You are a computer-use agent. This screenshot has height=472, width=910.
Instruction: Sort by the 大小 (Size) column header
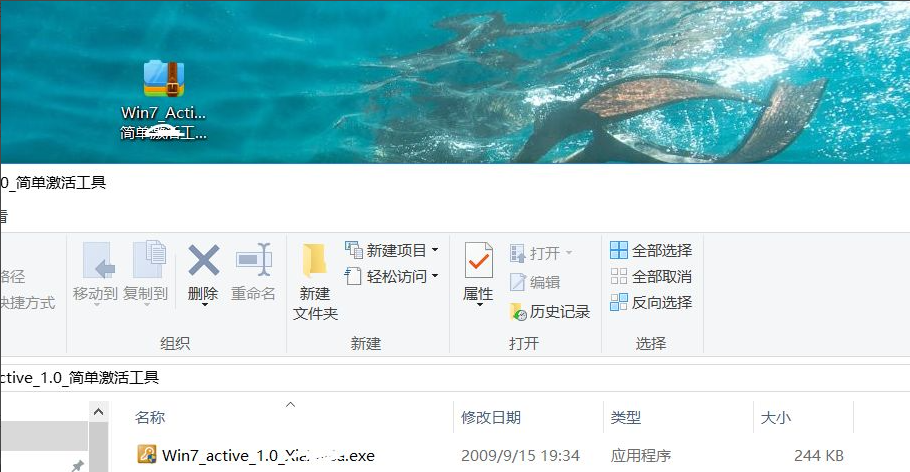pyautogui.click(x=776, y=418)
